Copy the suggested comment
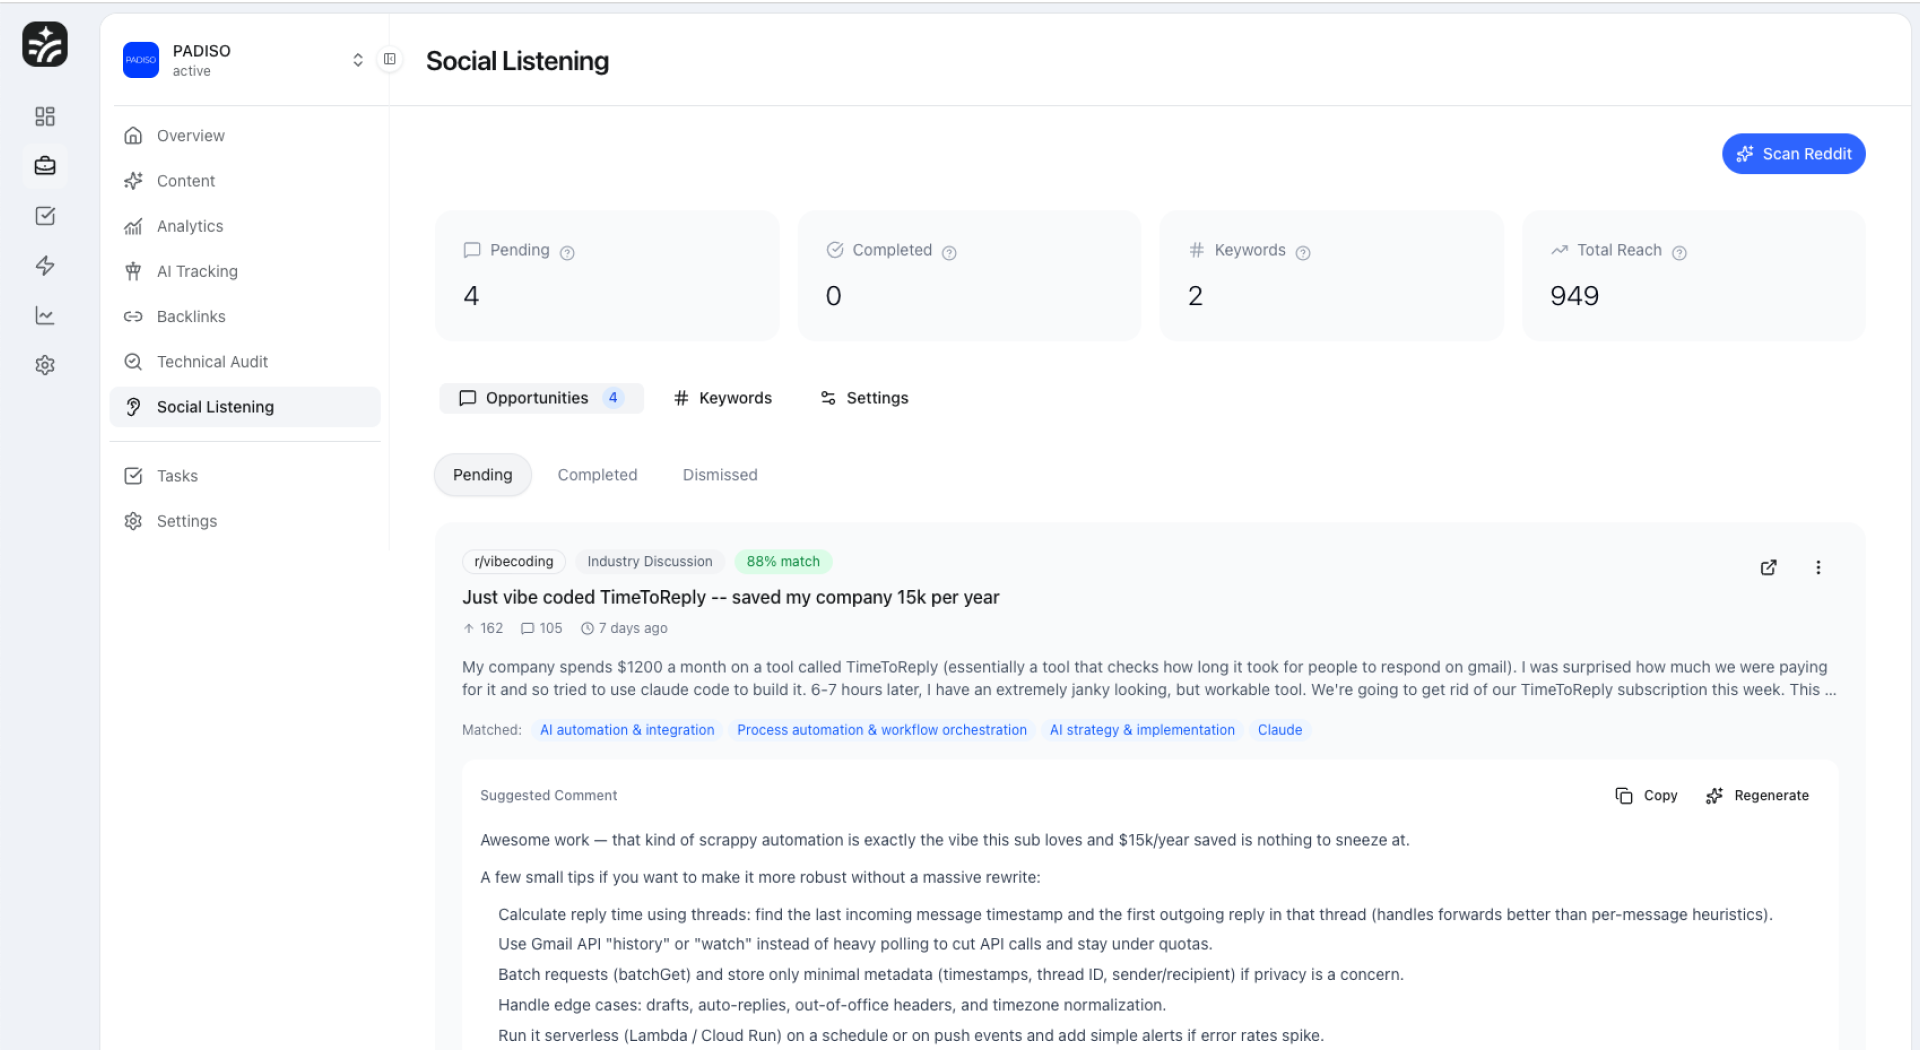The height and width of the screenshot is (1050, 1920). coord(1646,796)
